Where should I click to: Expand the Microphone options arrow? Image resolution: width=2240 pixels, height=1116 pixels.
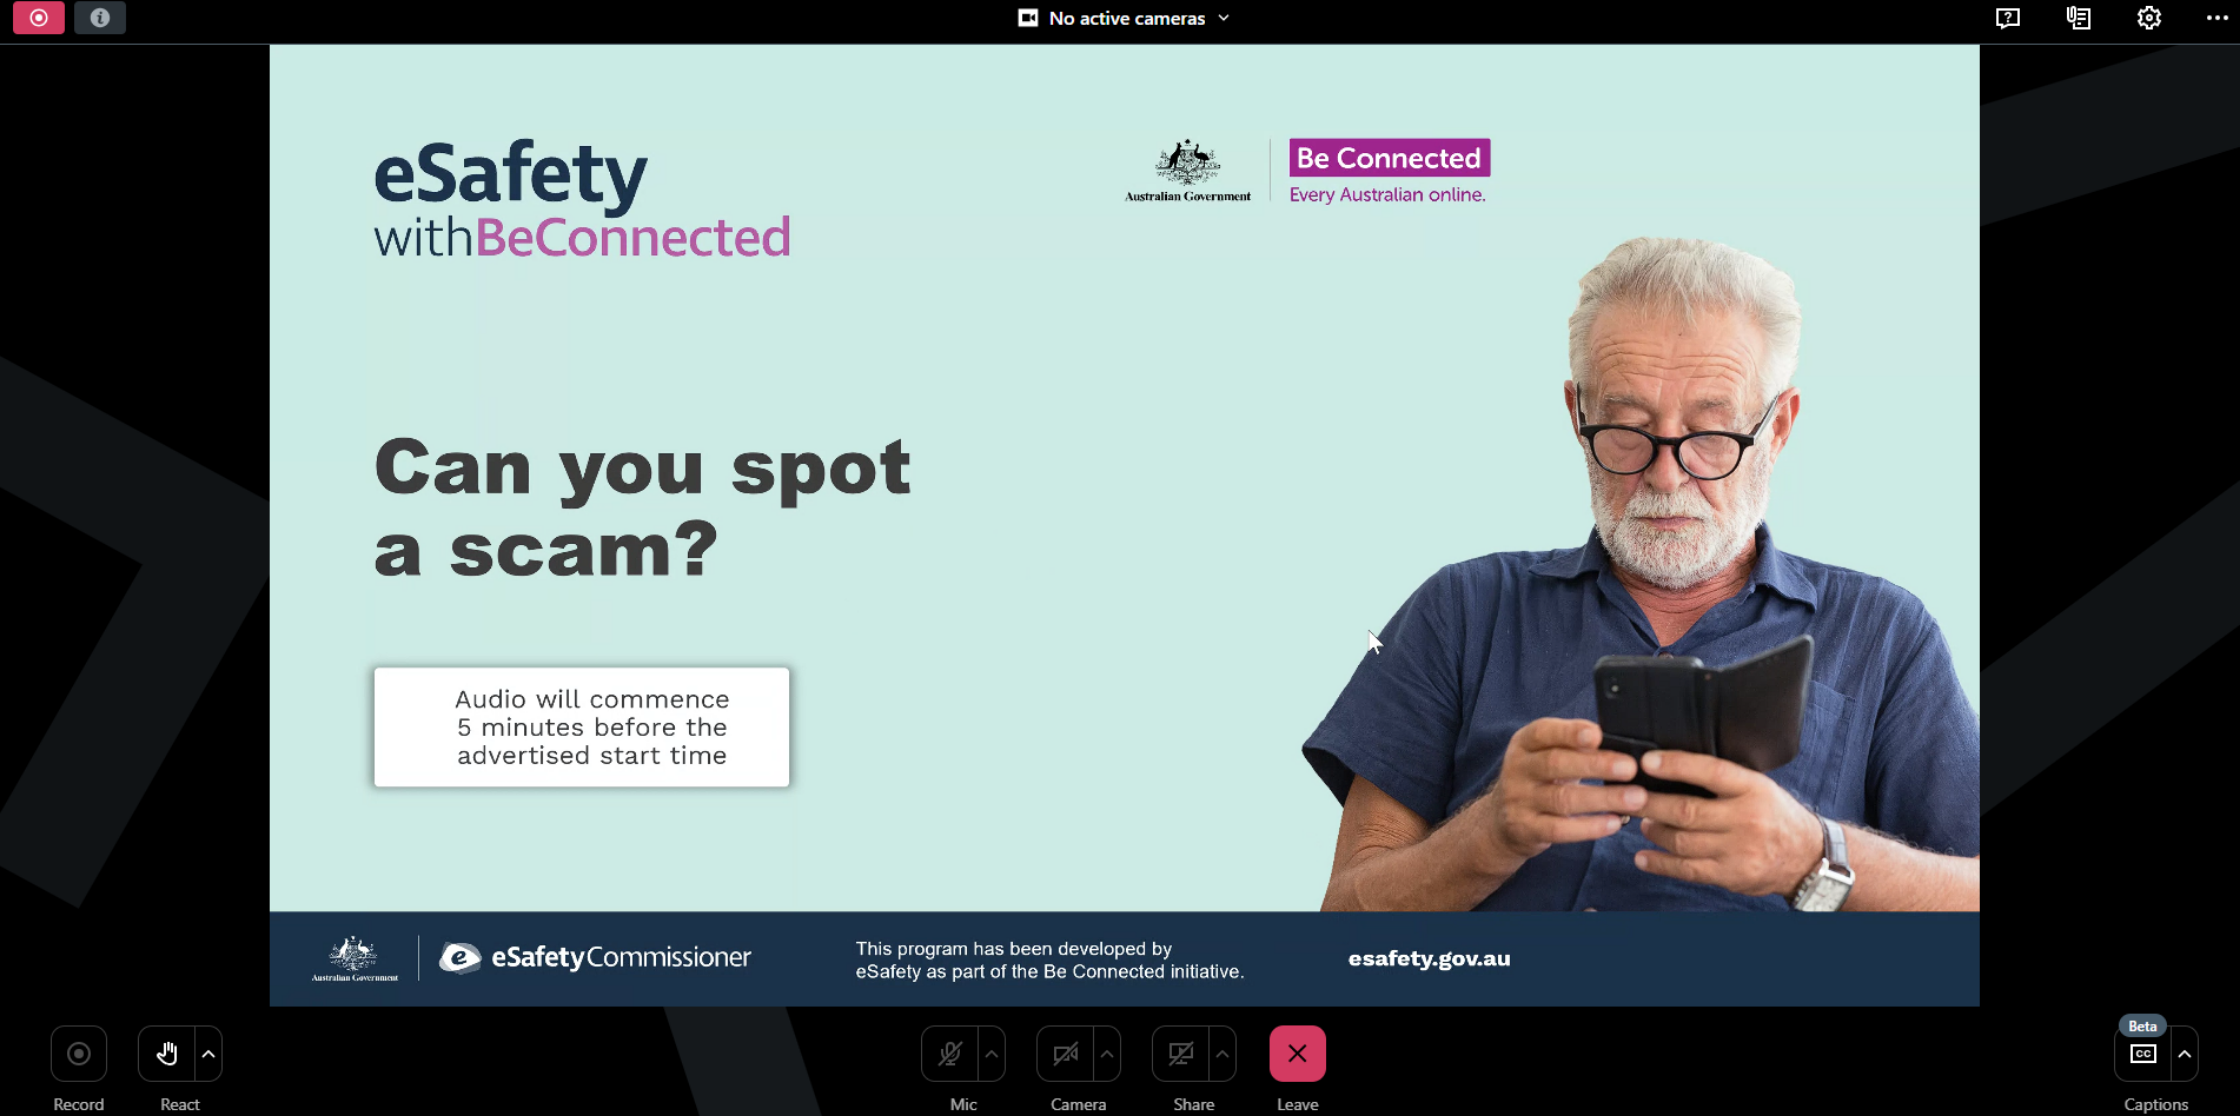coord(991,1053)
